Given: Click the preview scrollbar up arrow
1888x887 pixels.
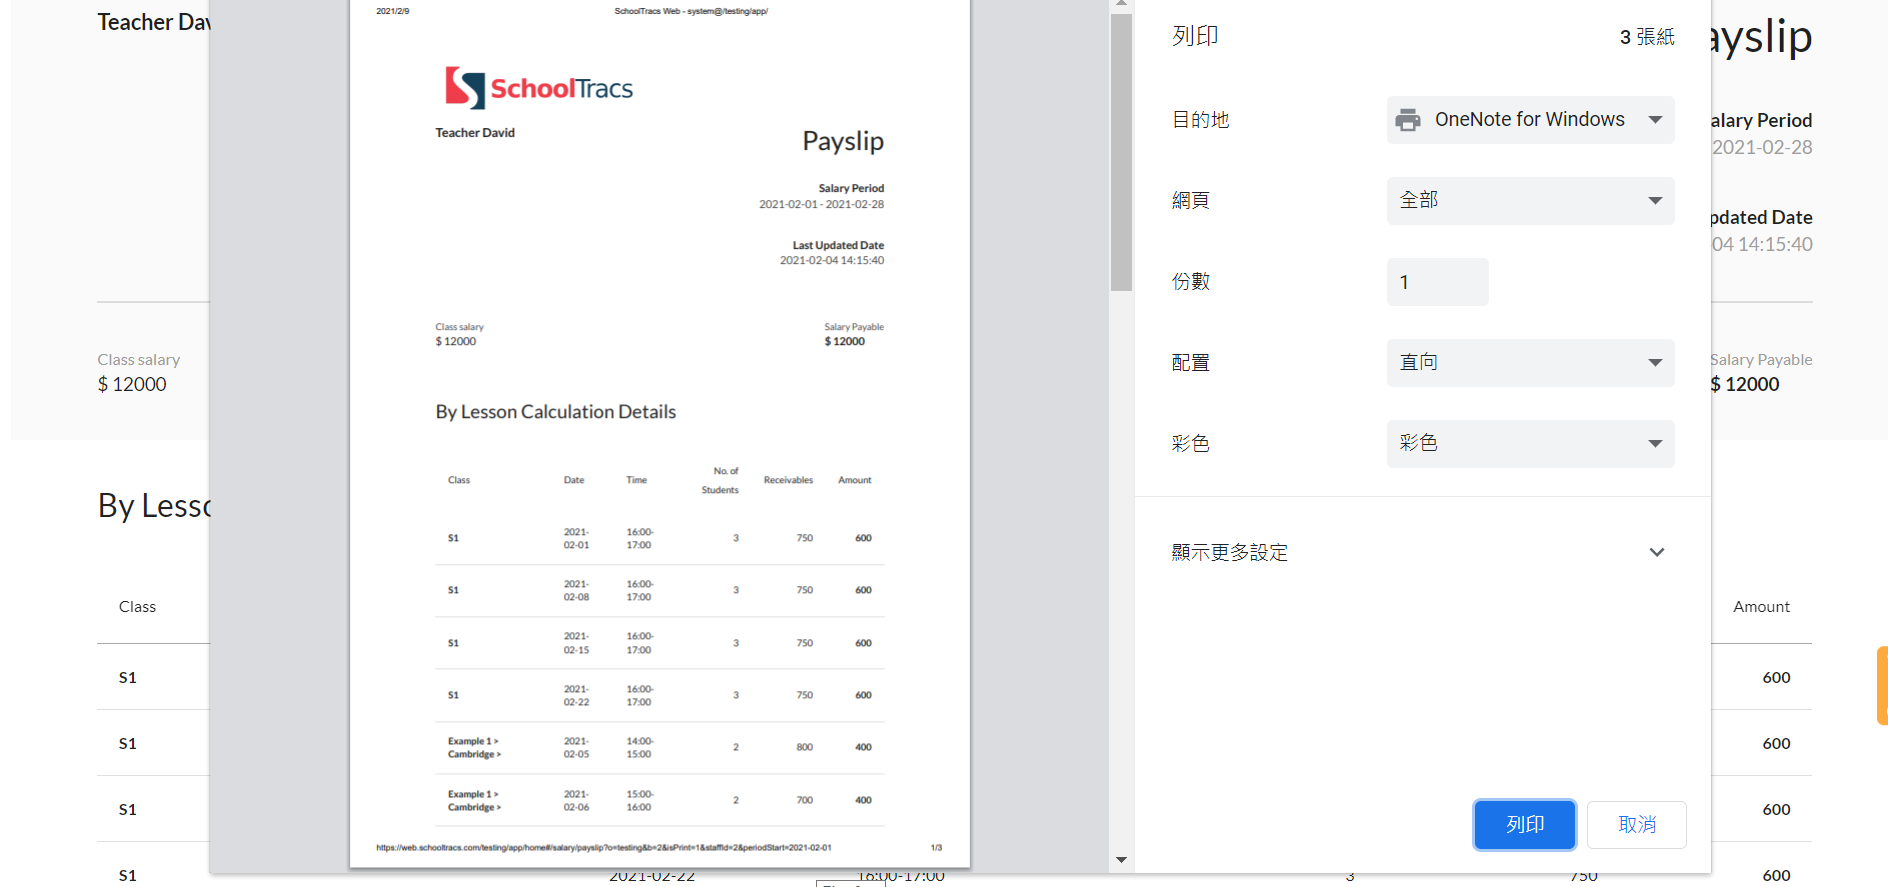Looking at the screenshot, I should coord(1121,4).
